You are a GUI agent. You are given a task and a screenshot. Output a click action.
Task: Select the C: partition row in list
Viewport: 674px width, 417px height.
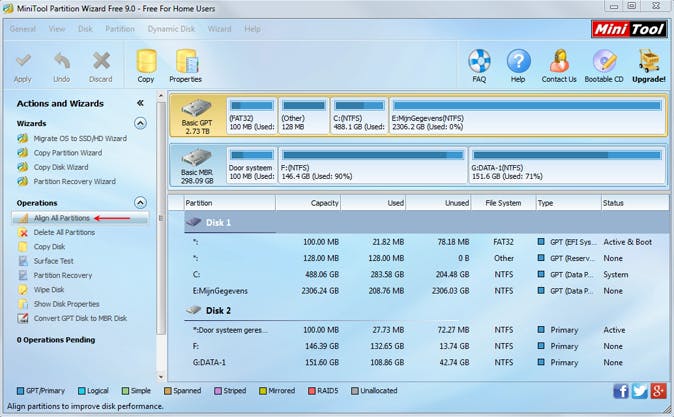click(426, 275)
